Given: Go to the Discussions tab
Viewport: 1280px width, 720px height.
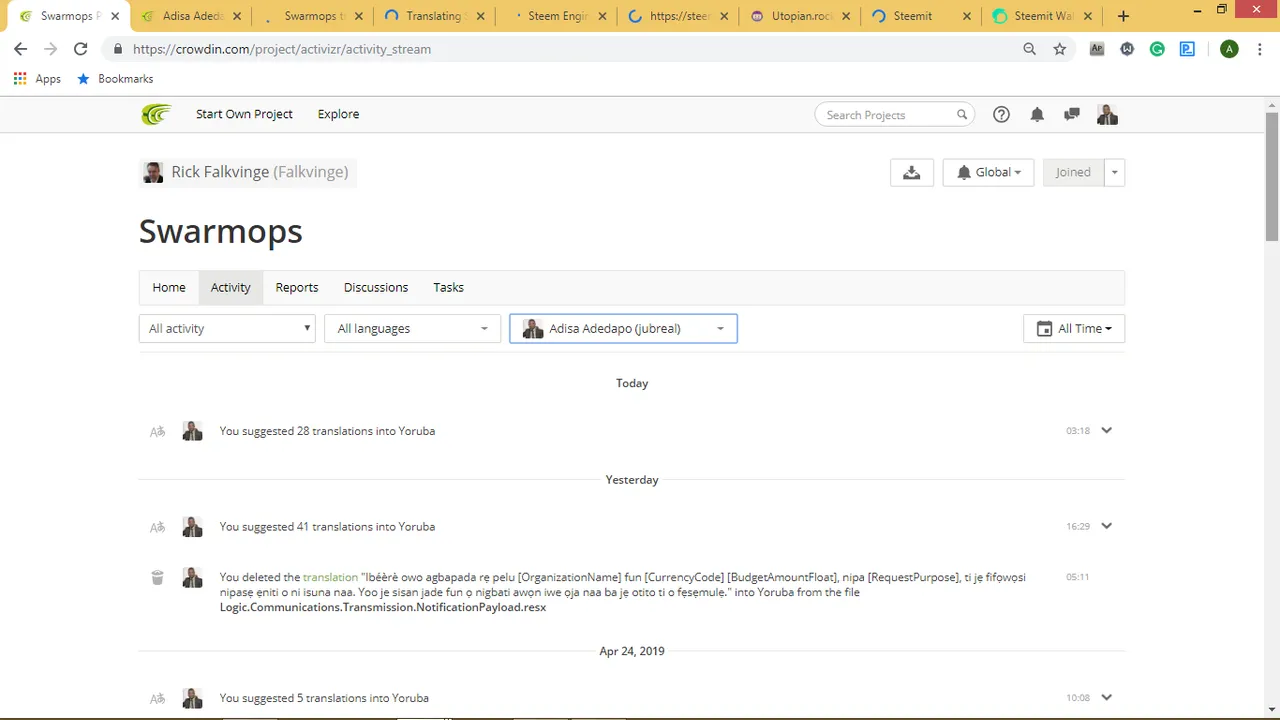Looking at the screenshot, I should (x=376, y=287).
